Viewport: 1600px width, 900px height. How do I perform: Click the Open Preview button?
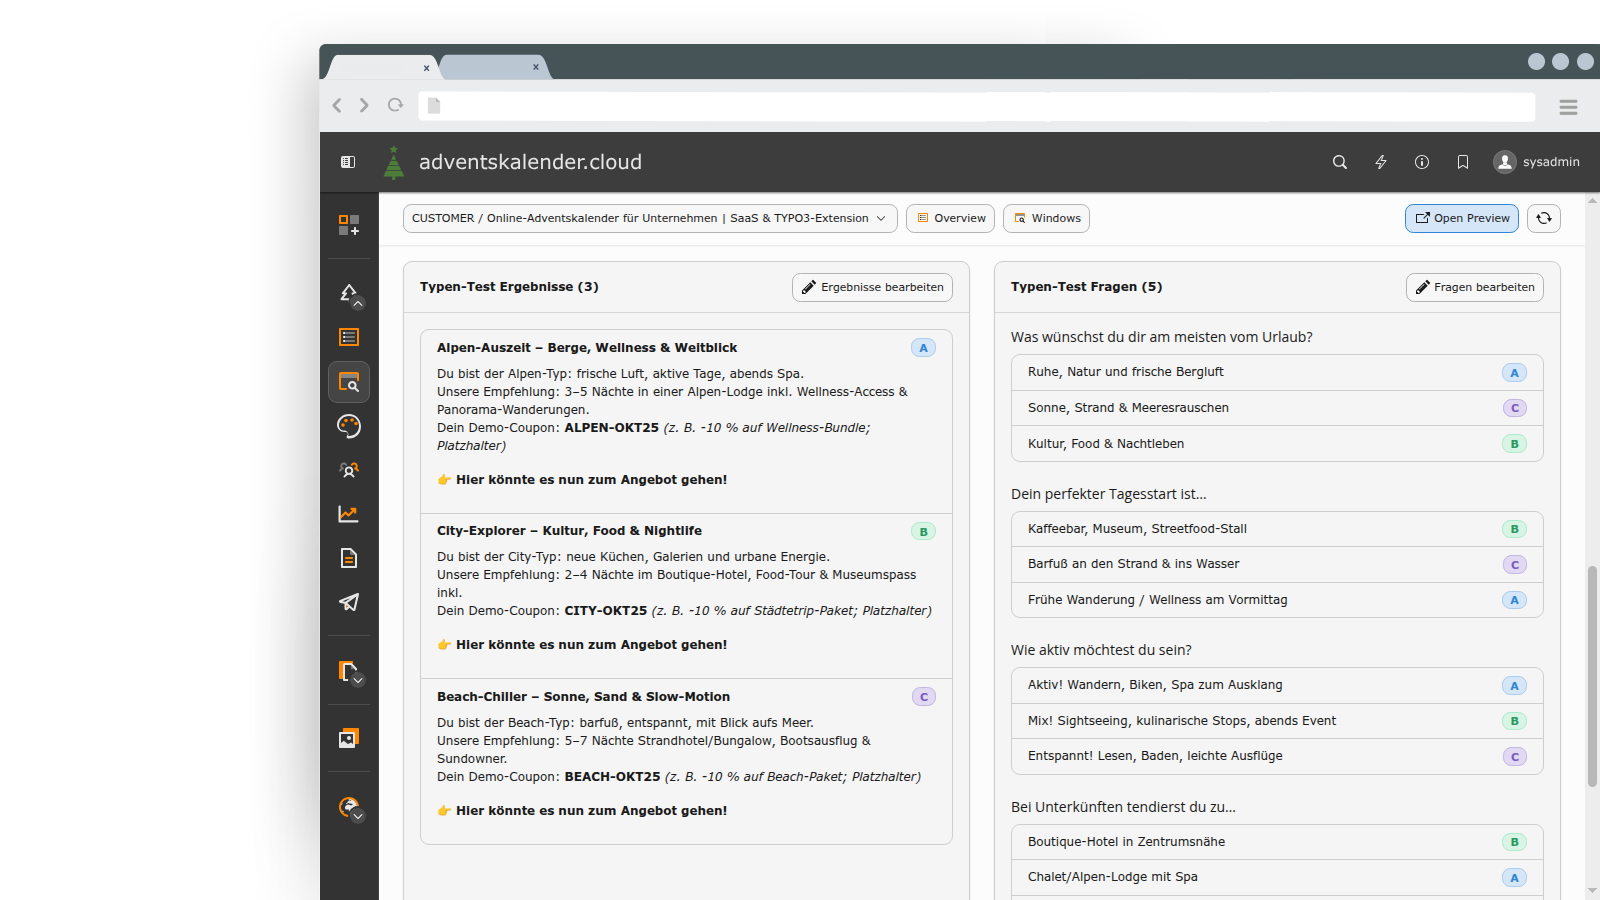point(1462,218)
